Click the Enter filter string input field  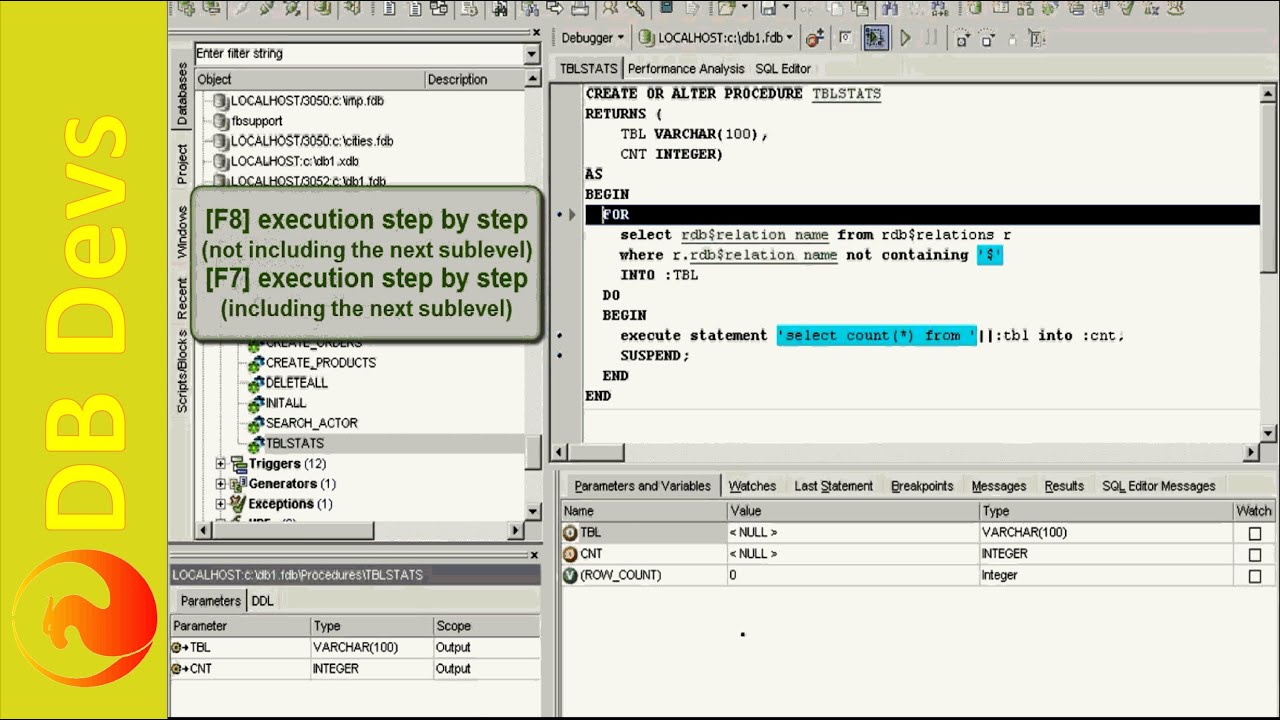(x=357, y=54)
